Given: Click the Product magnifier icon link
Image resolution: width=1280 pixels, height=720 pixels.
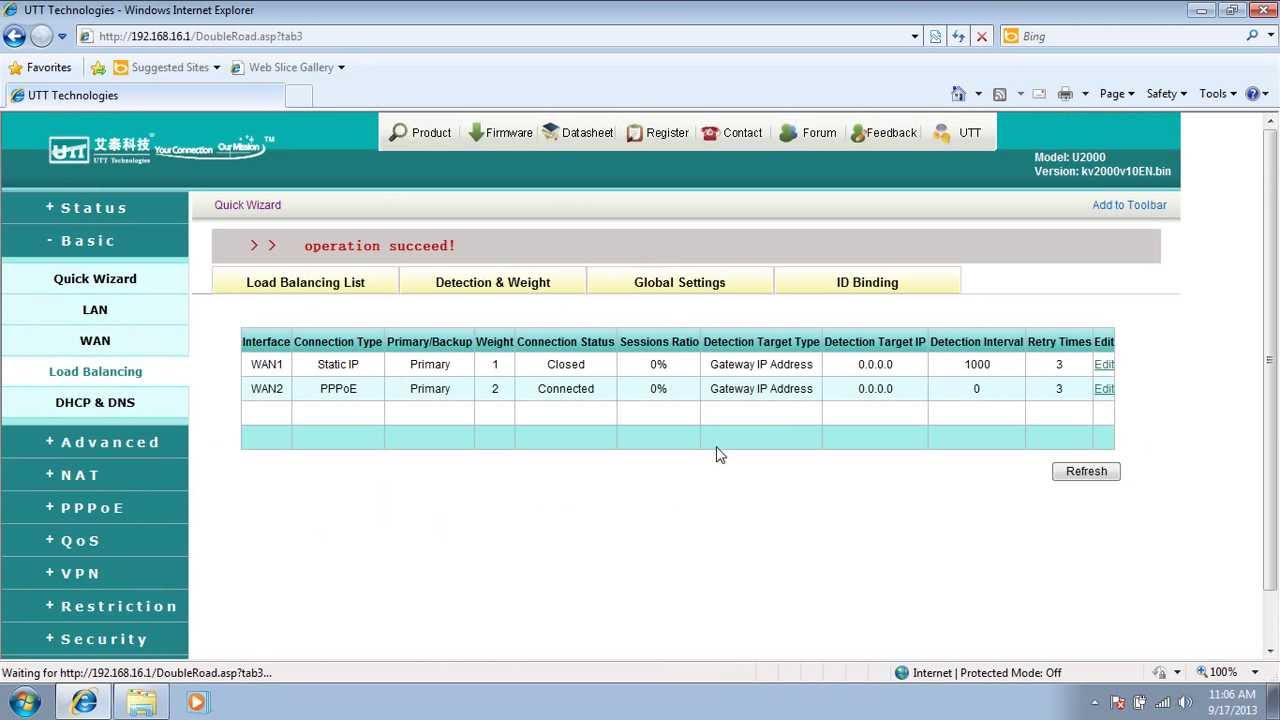Looking at the screenshot, I should [x=398, y=132].
